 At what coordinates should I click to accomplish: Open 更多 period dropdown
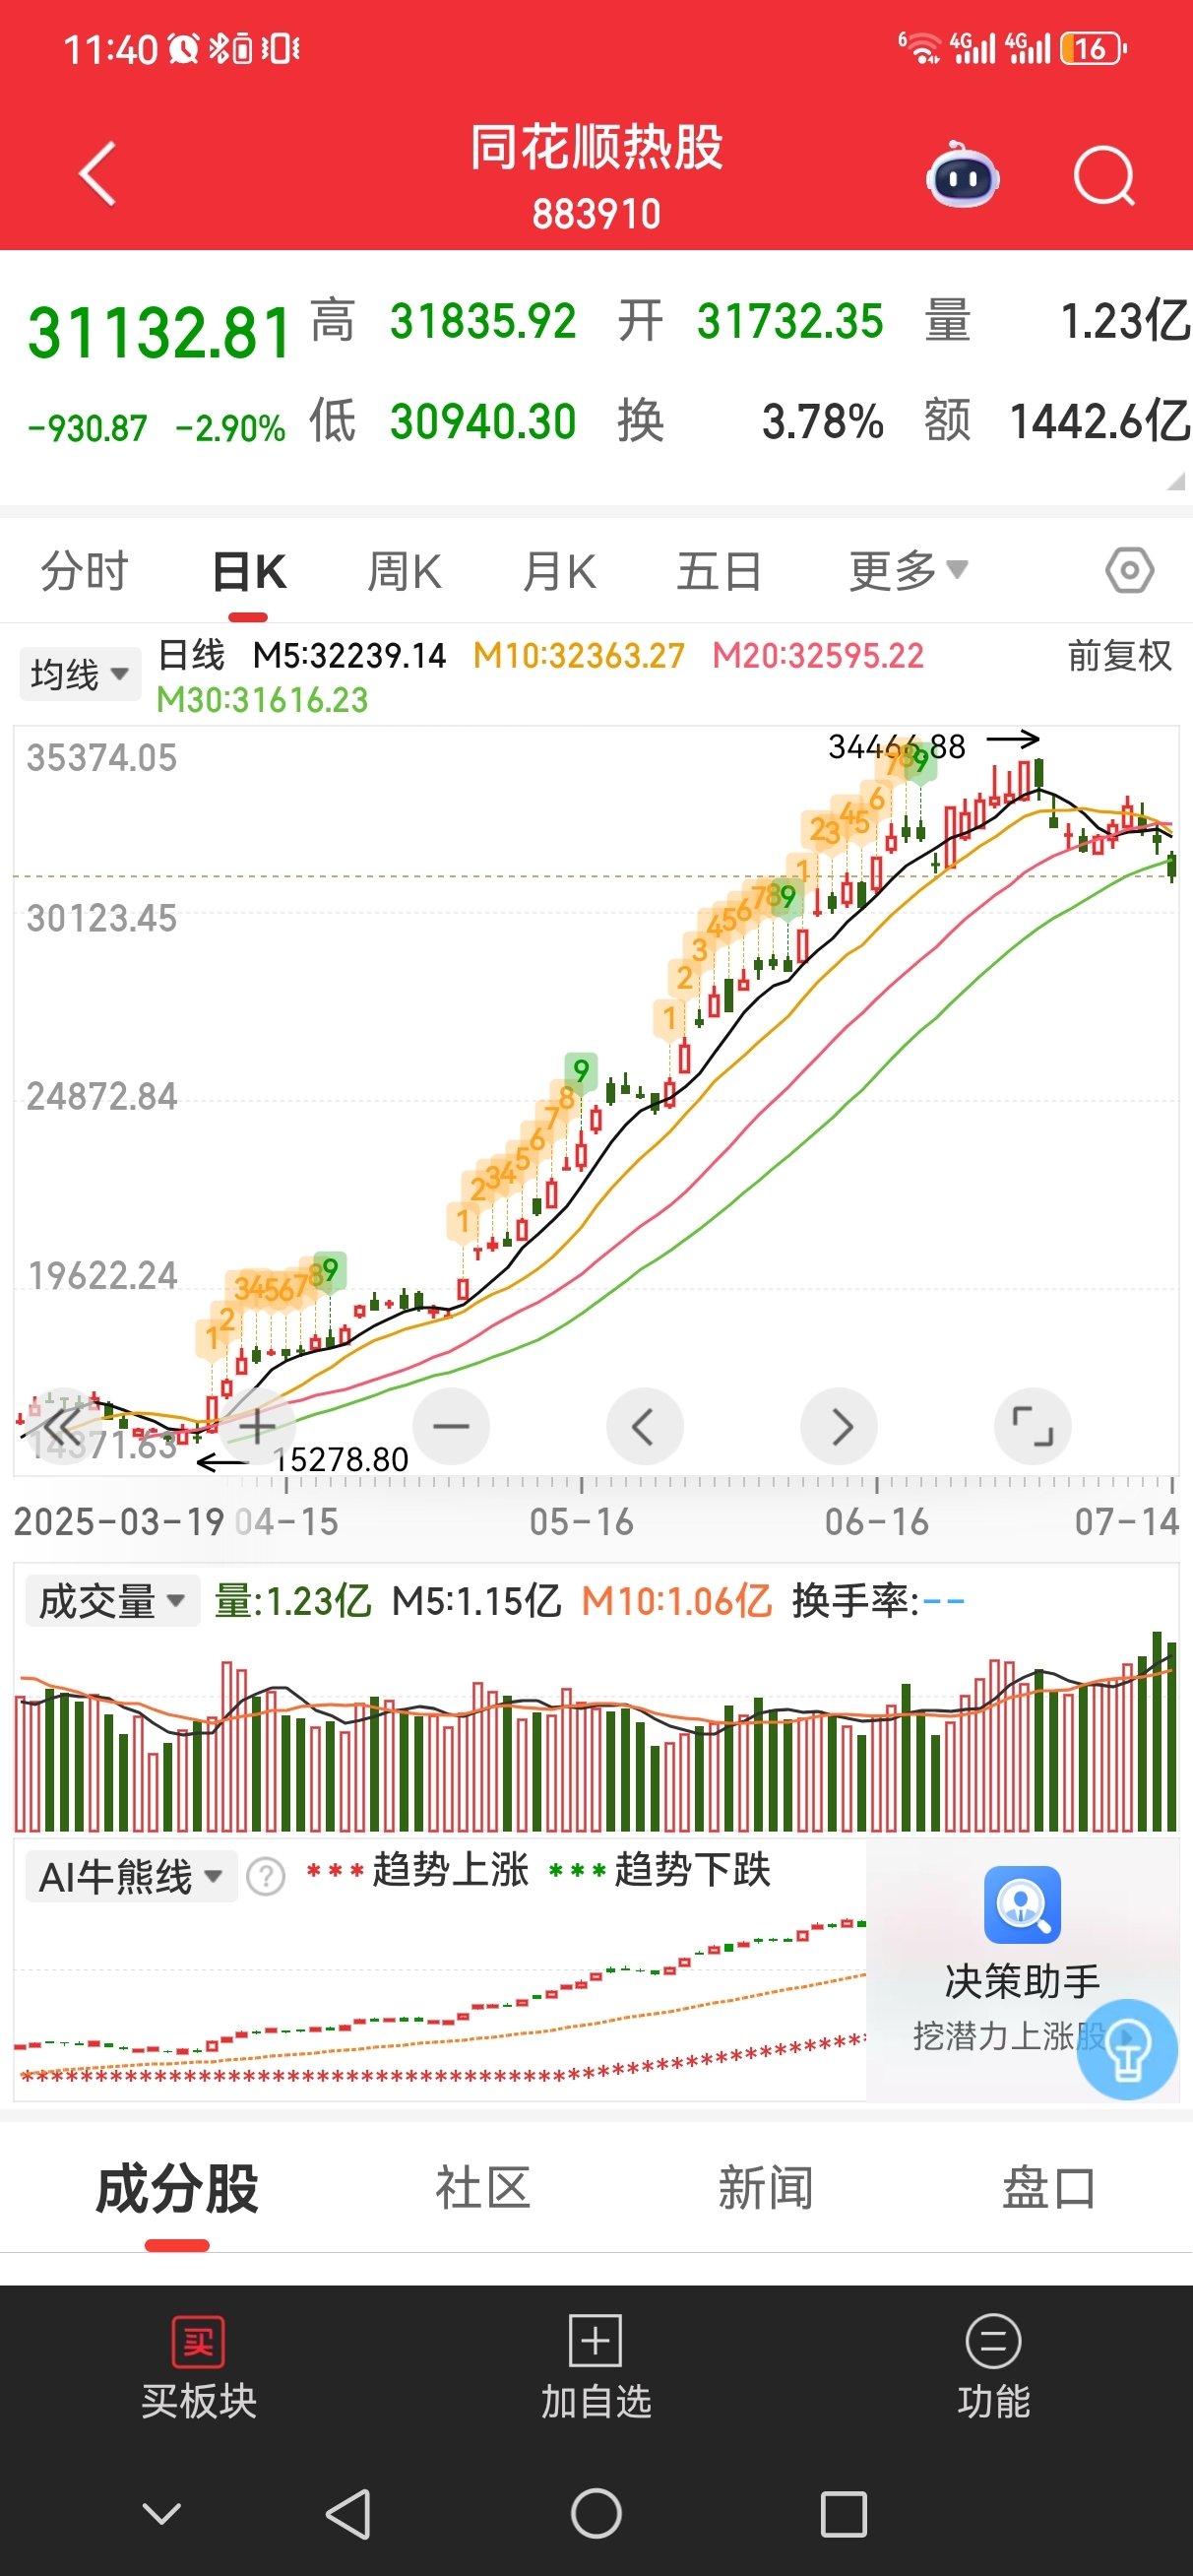click(x=908, y=571)
